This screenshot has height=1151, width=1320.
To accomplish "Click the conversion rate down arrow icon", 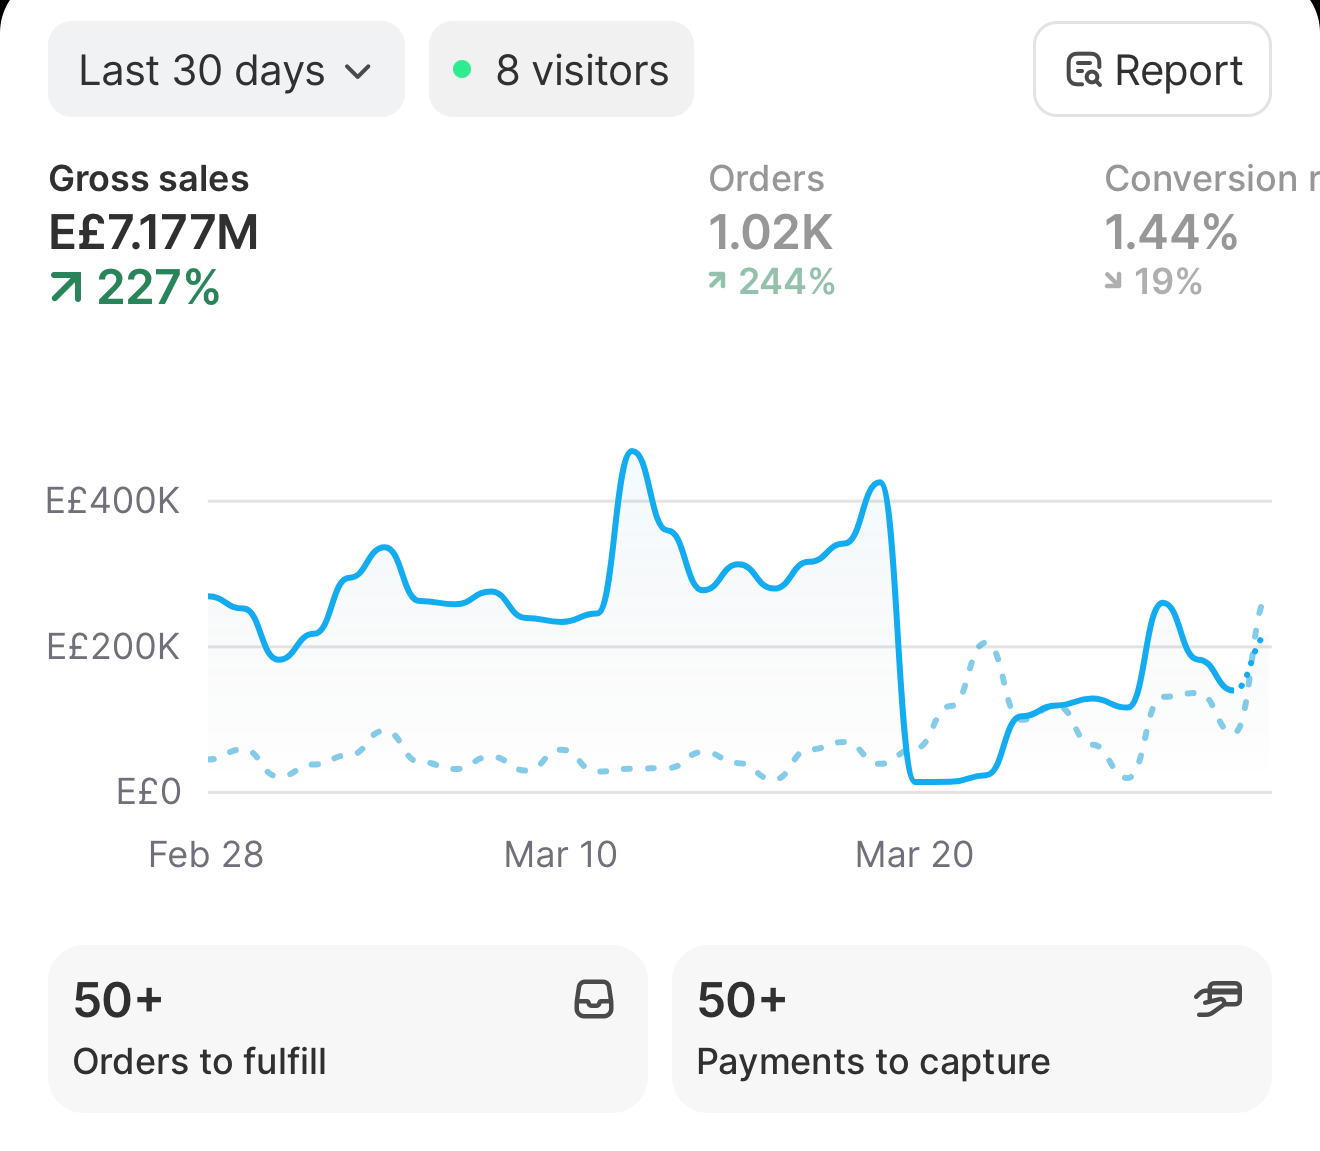I will coord(1113,281).
